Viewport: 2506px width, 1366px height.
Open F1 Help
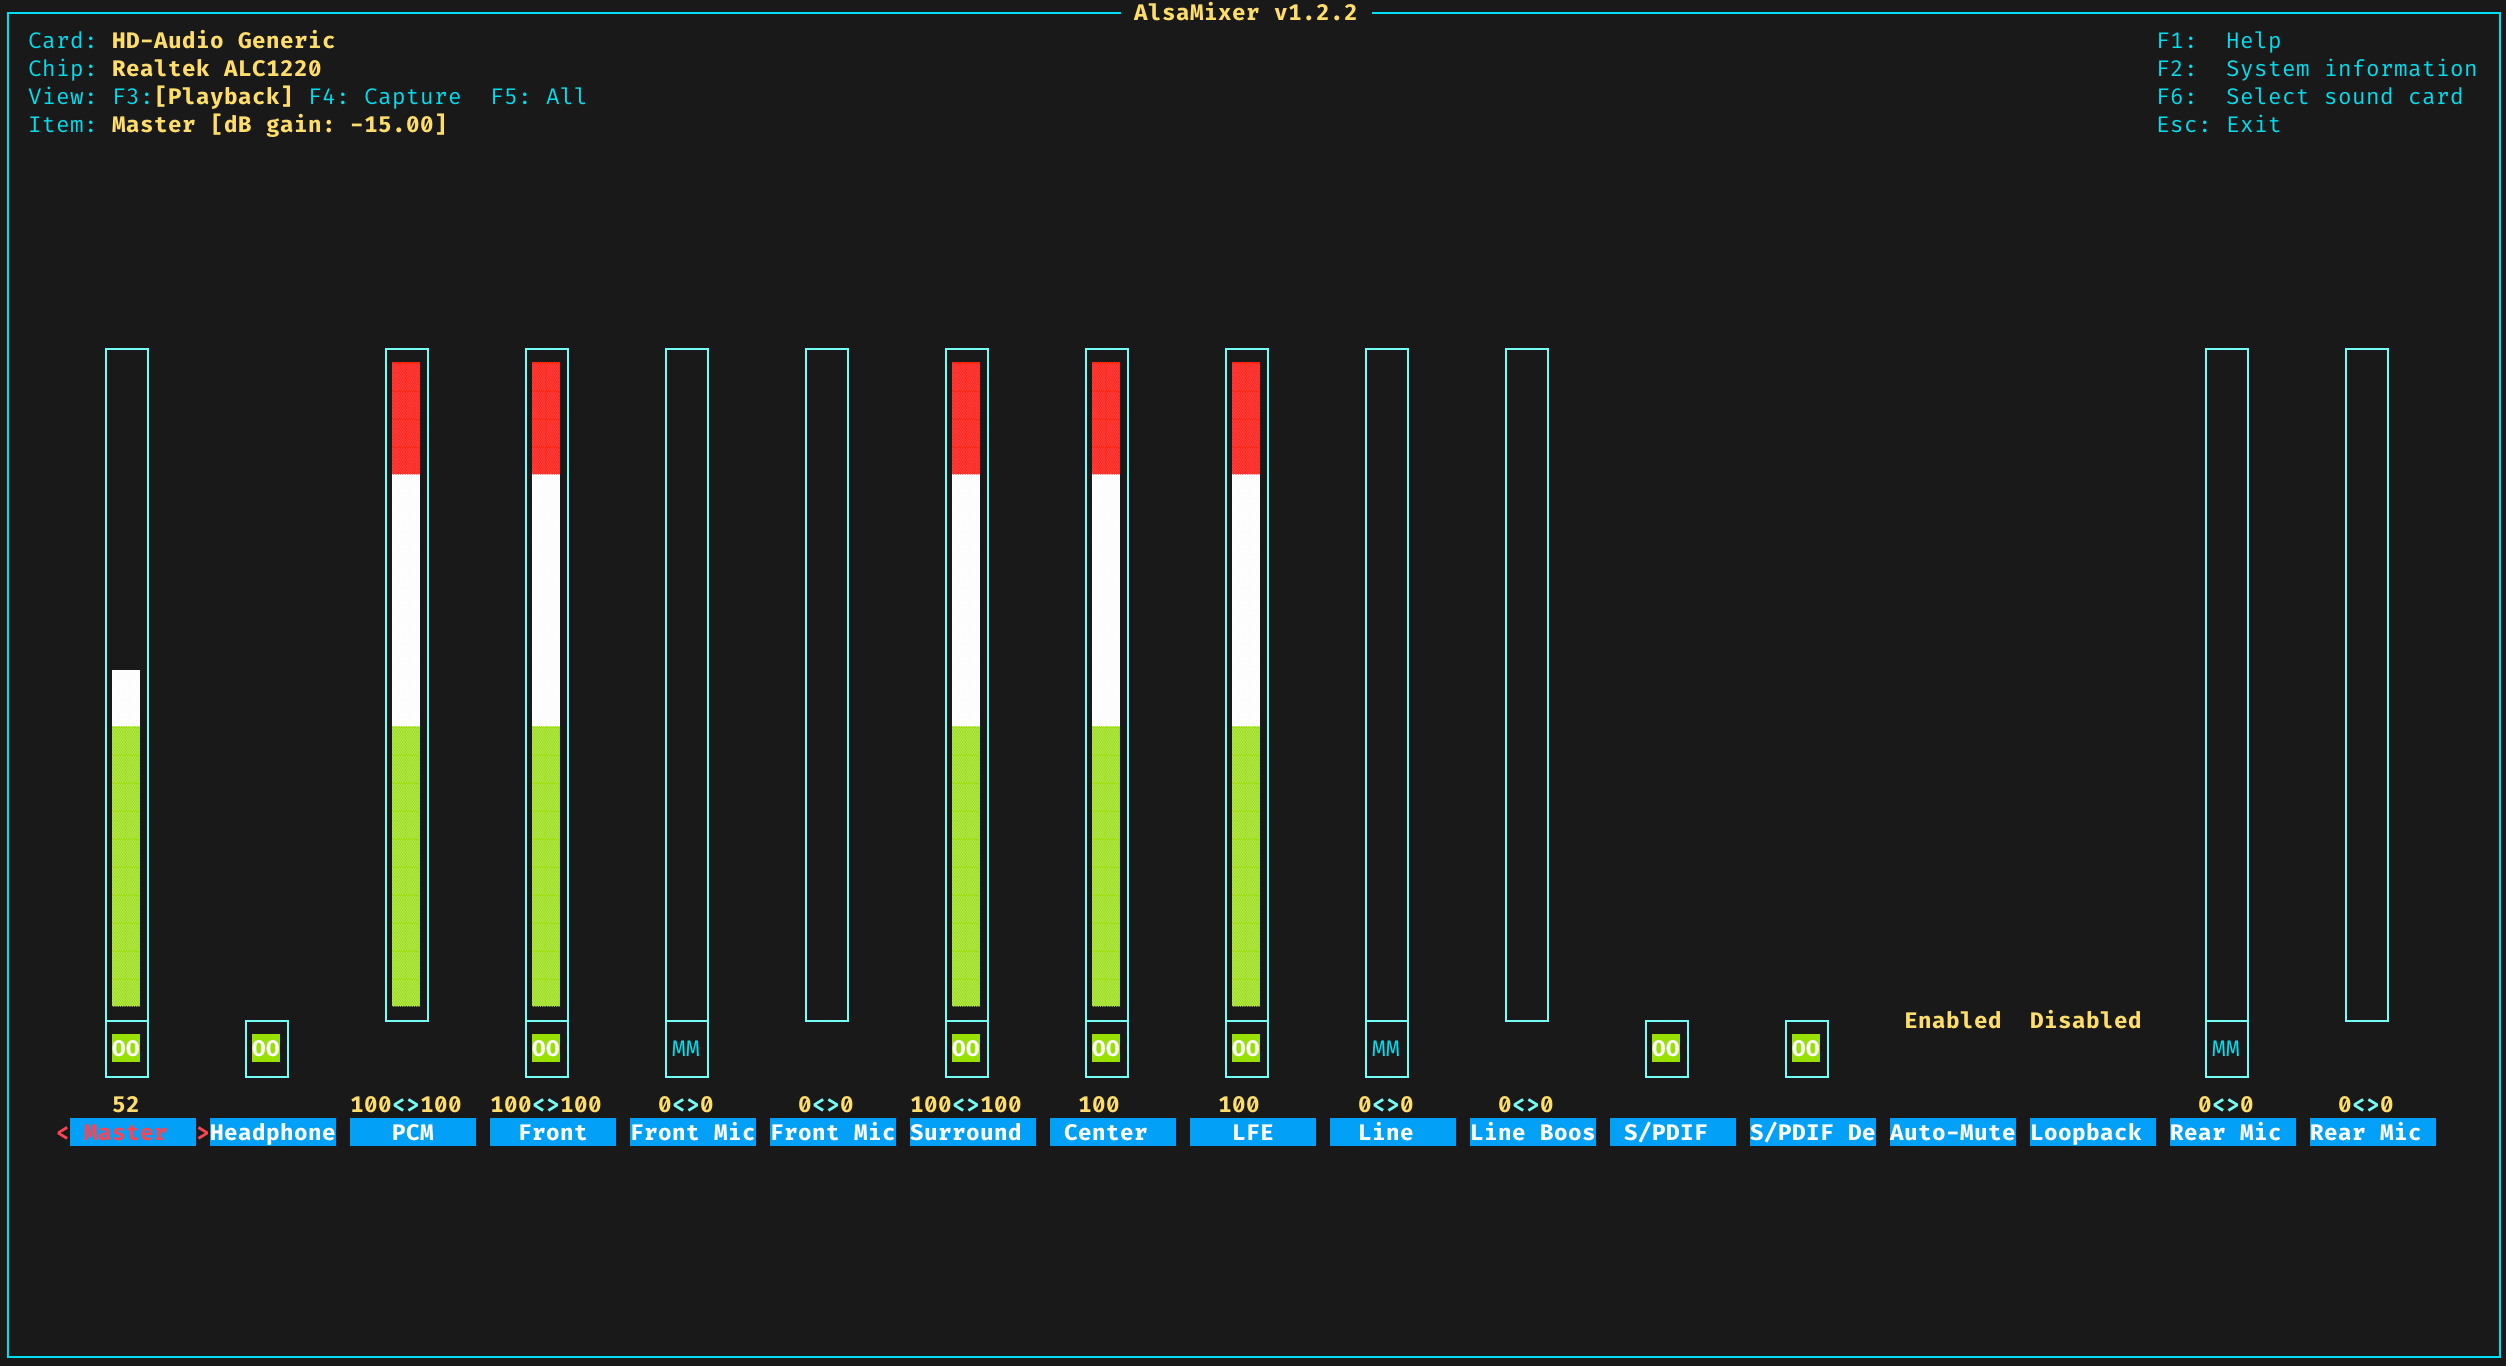coord(2218,41)
